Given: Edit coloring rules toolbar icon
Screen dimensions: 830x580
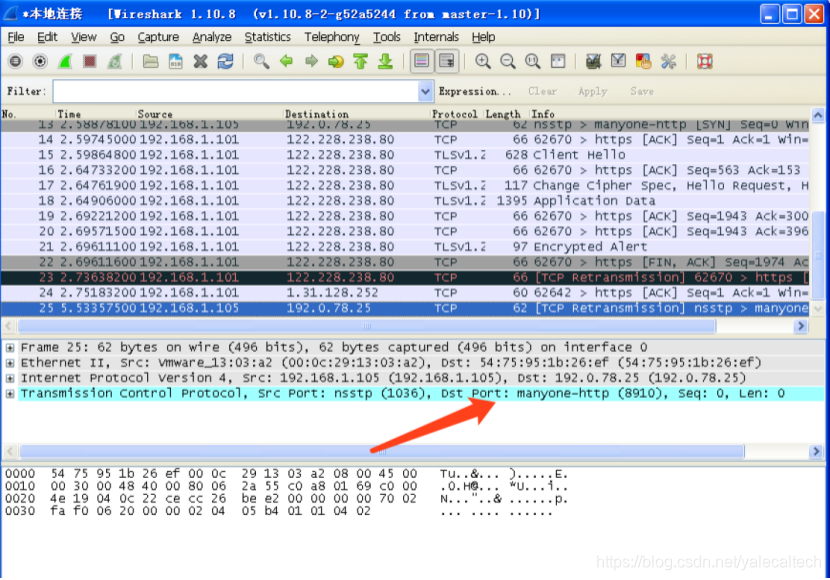Looking at the screenshot, I should point(643,61).
